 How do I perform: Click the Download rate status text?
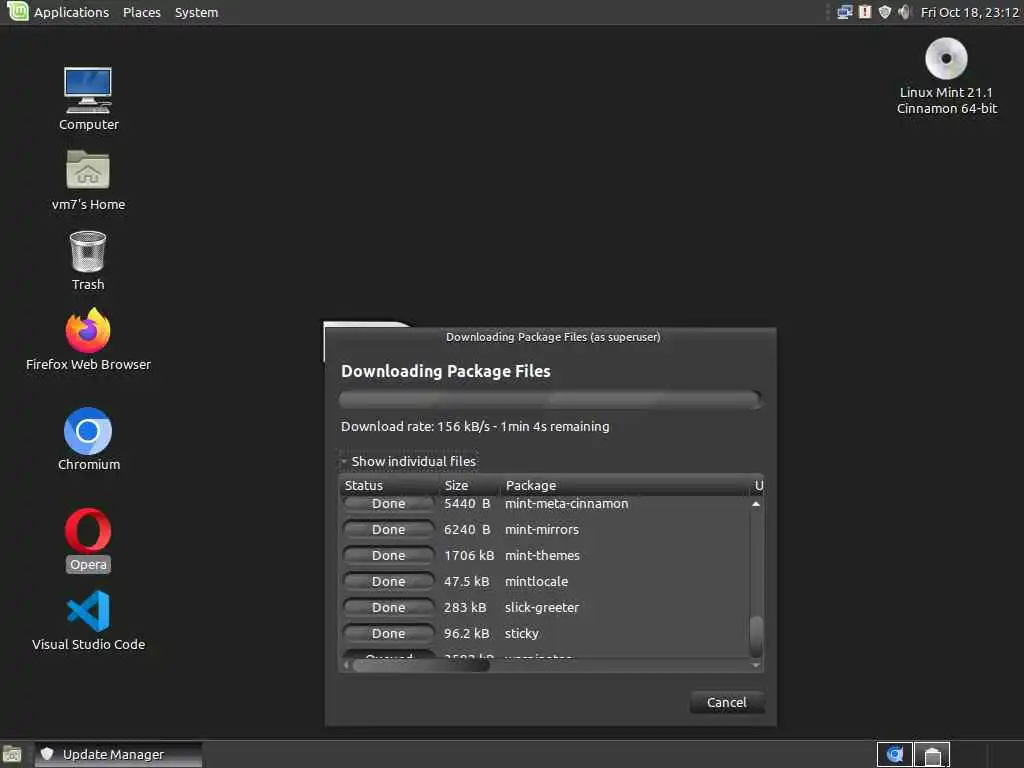pos(475,426)
